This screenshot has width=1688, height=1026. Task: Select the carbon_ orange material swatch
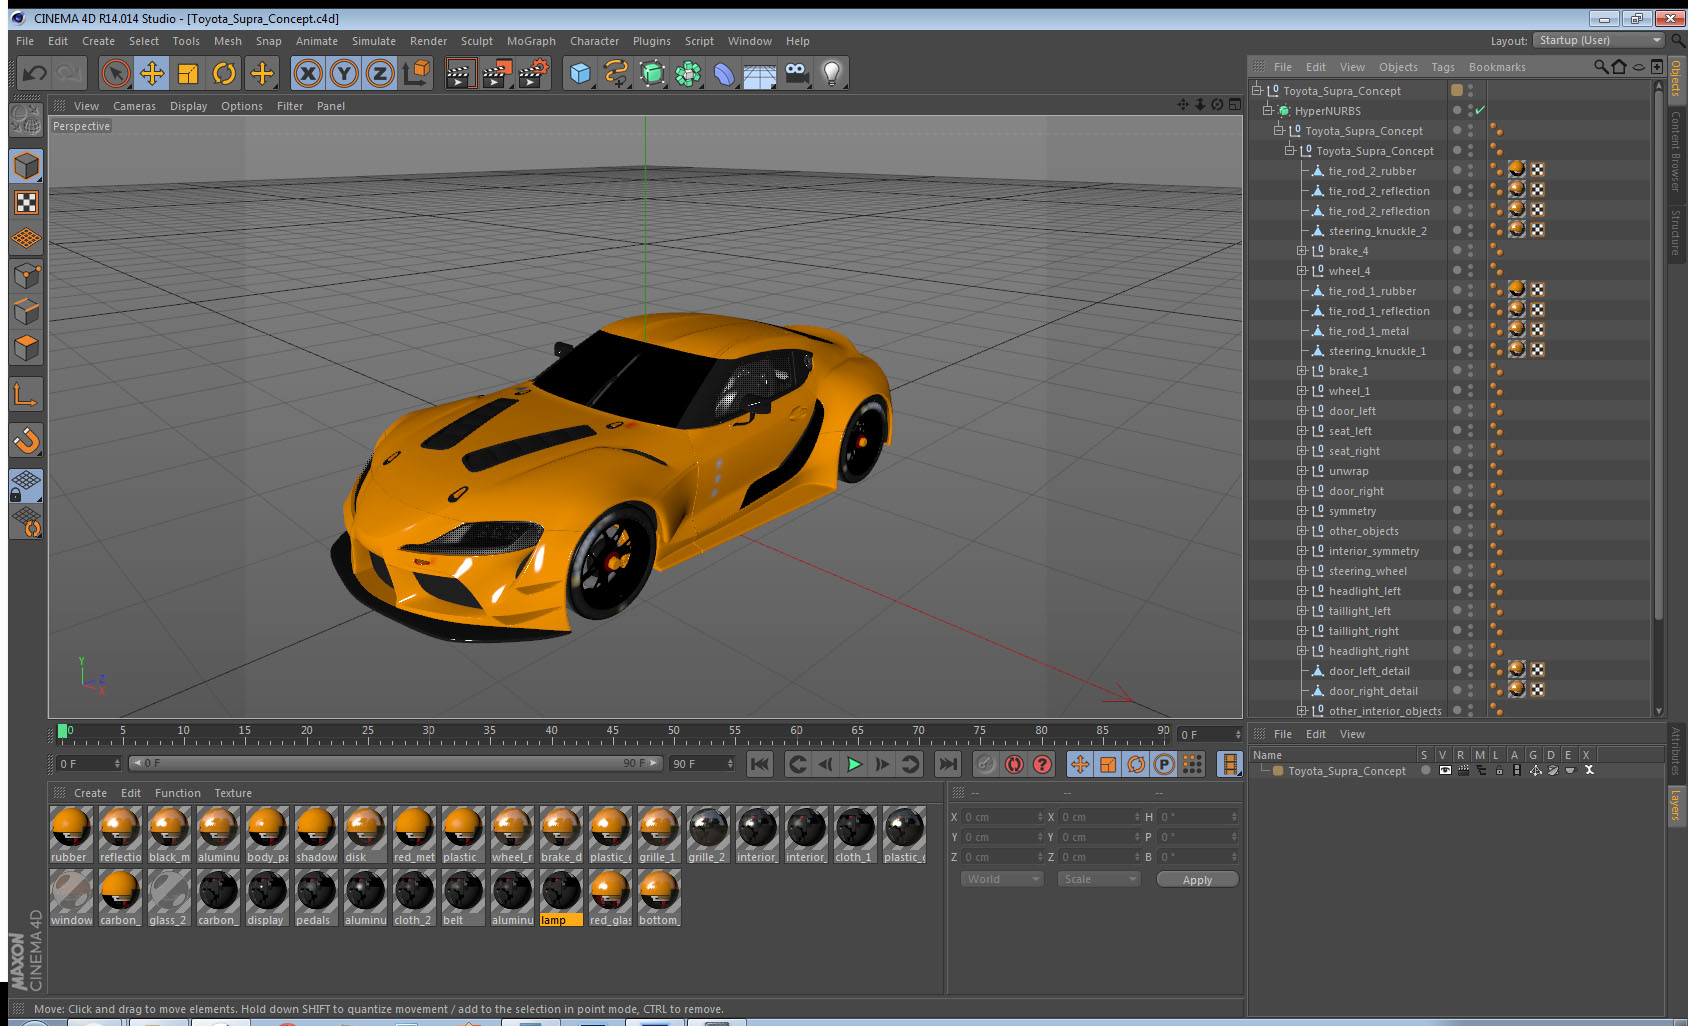coord(120,898)
